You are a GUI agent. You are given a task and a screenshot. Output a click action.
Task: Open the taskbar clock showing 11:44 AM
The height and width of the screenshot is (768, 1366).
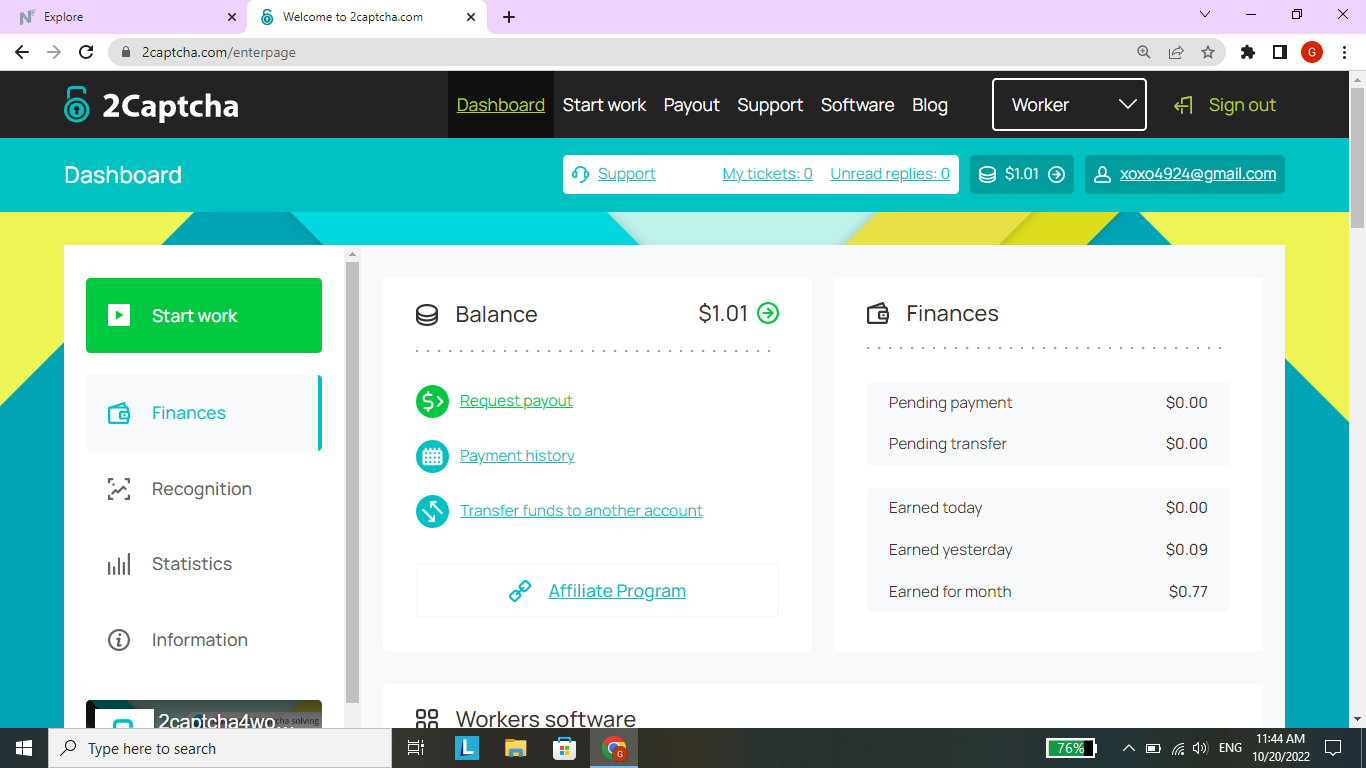[1281, 748]
